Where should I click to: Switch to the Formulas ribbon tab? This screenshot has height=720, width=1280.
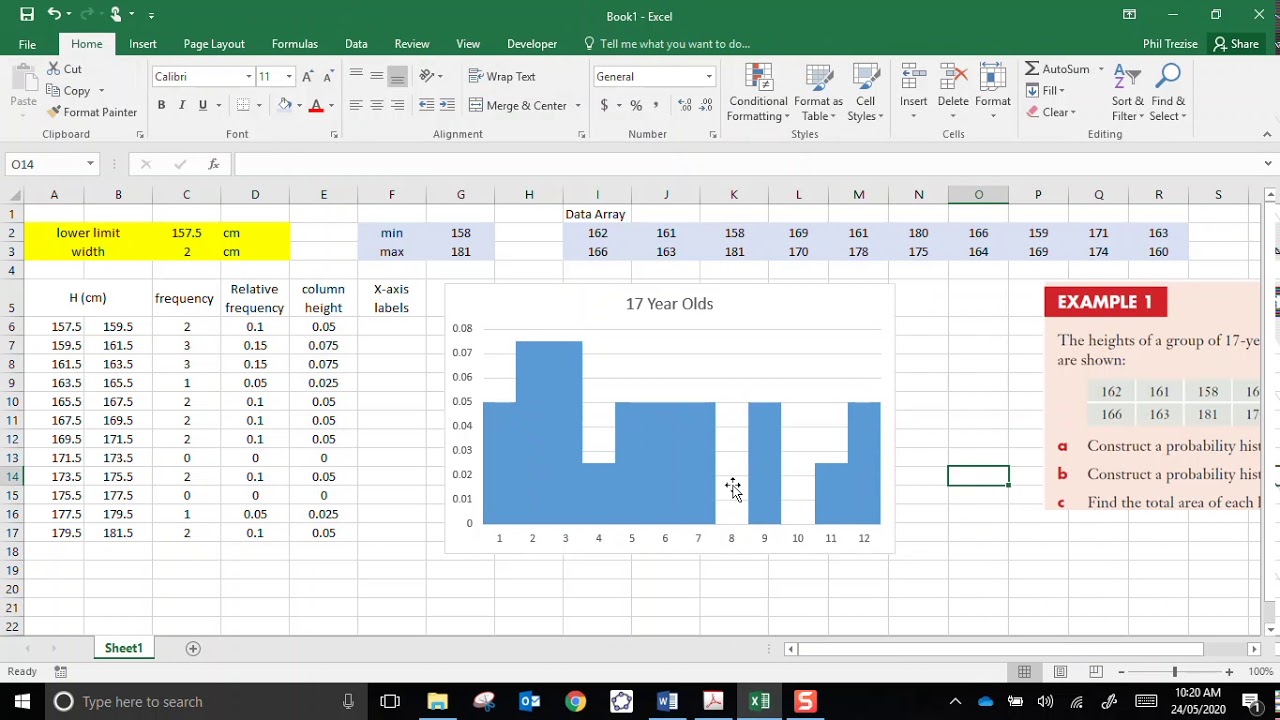pyautogui.click(x=294, y=44)
